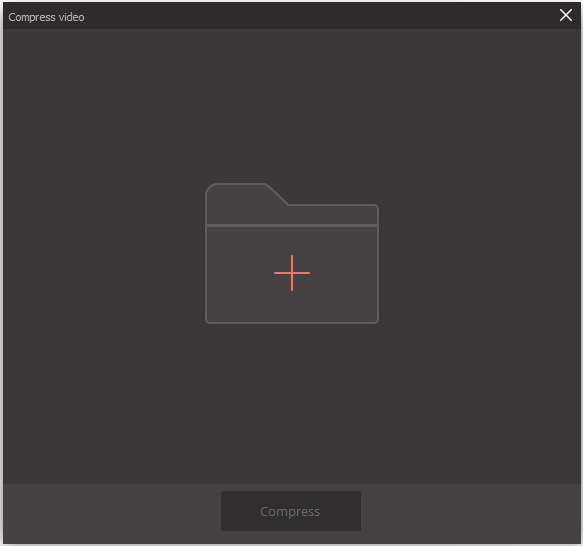This screenshot has height=546, width=583.
Task: Click the horizontal line across the folder
Action: 292,225
